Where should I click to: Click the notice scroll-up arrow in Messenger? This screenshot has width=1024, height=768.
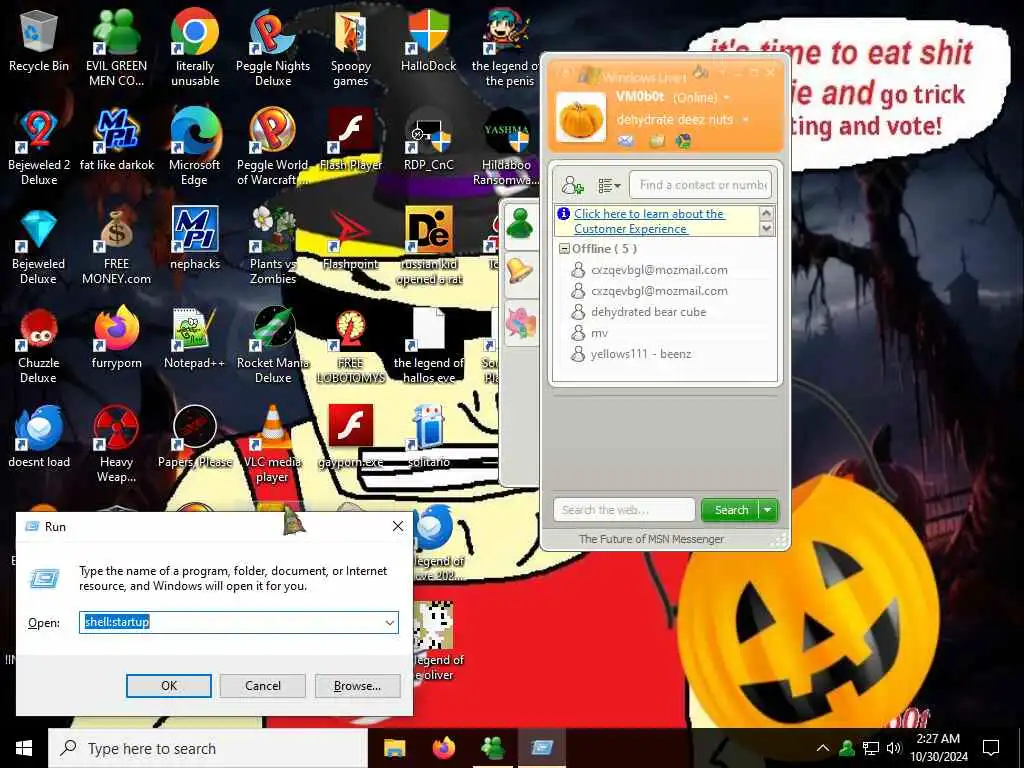pos(767,213)
